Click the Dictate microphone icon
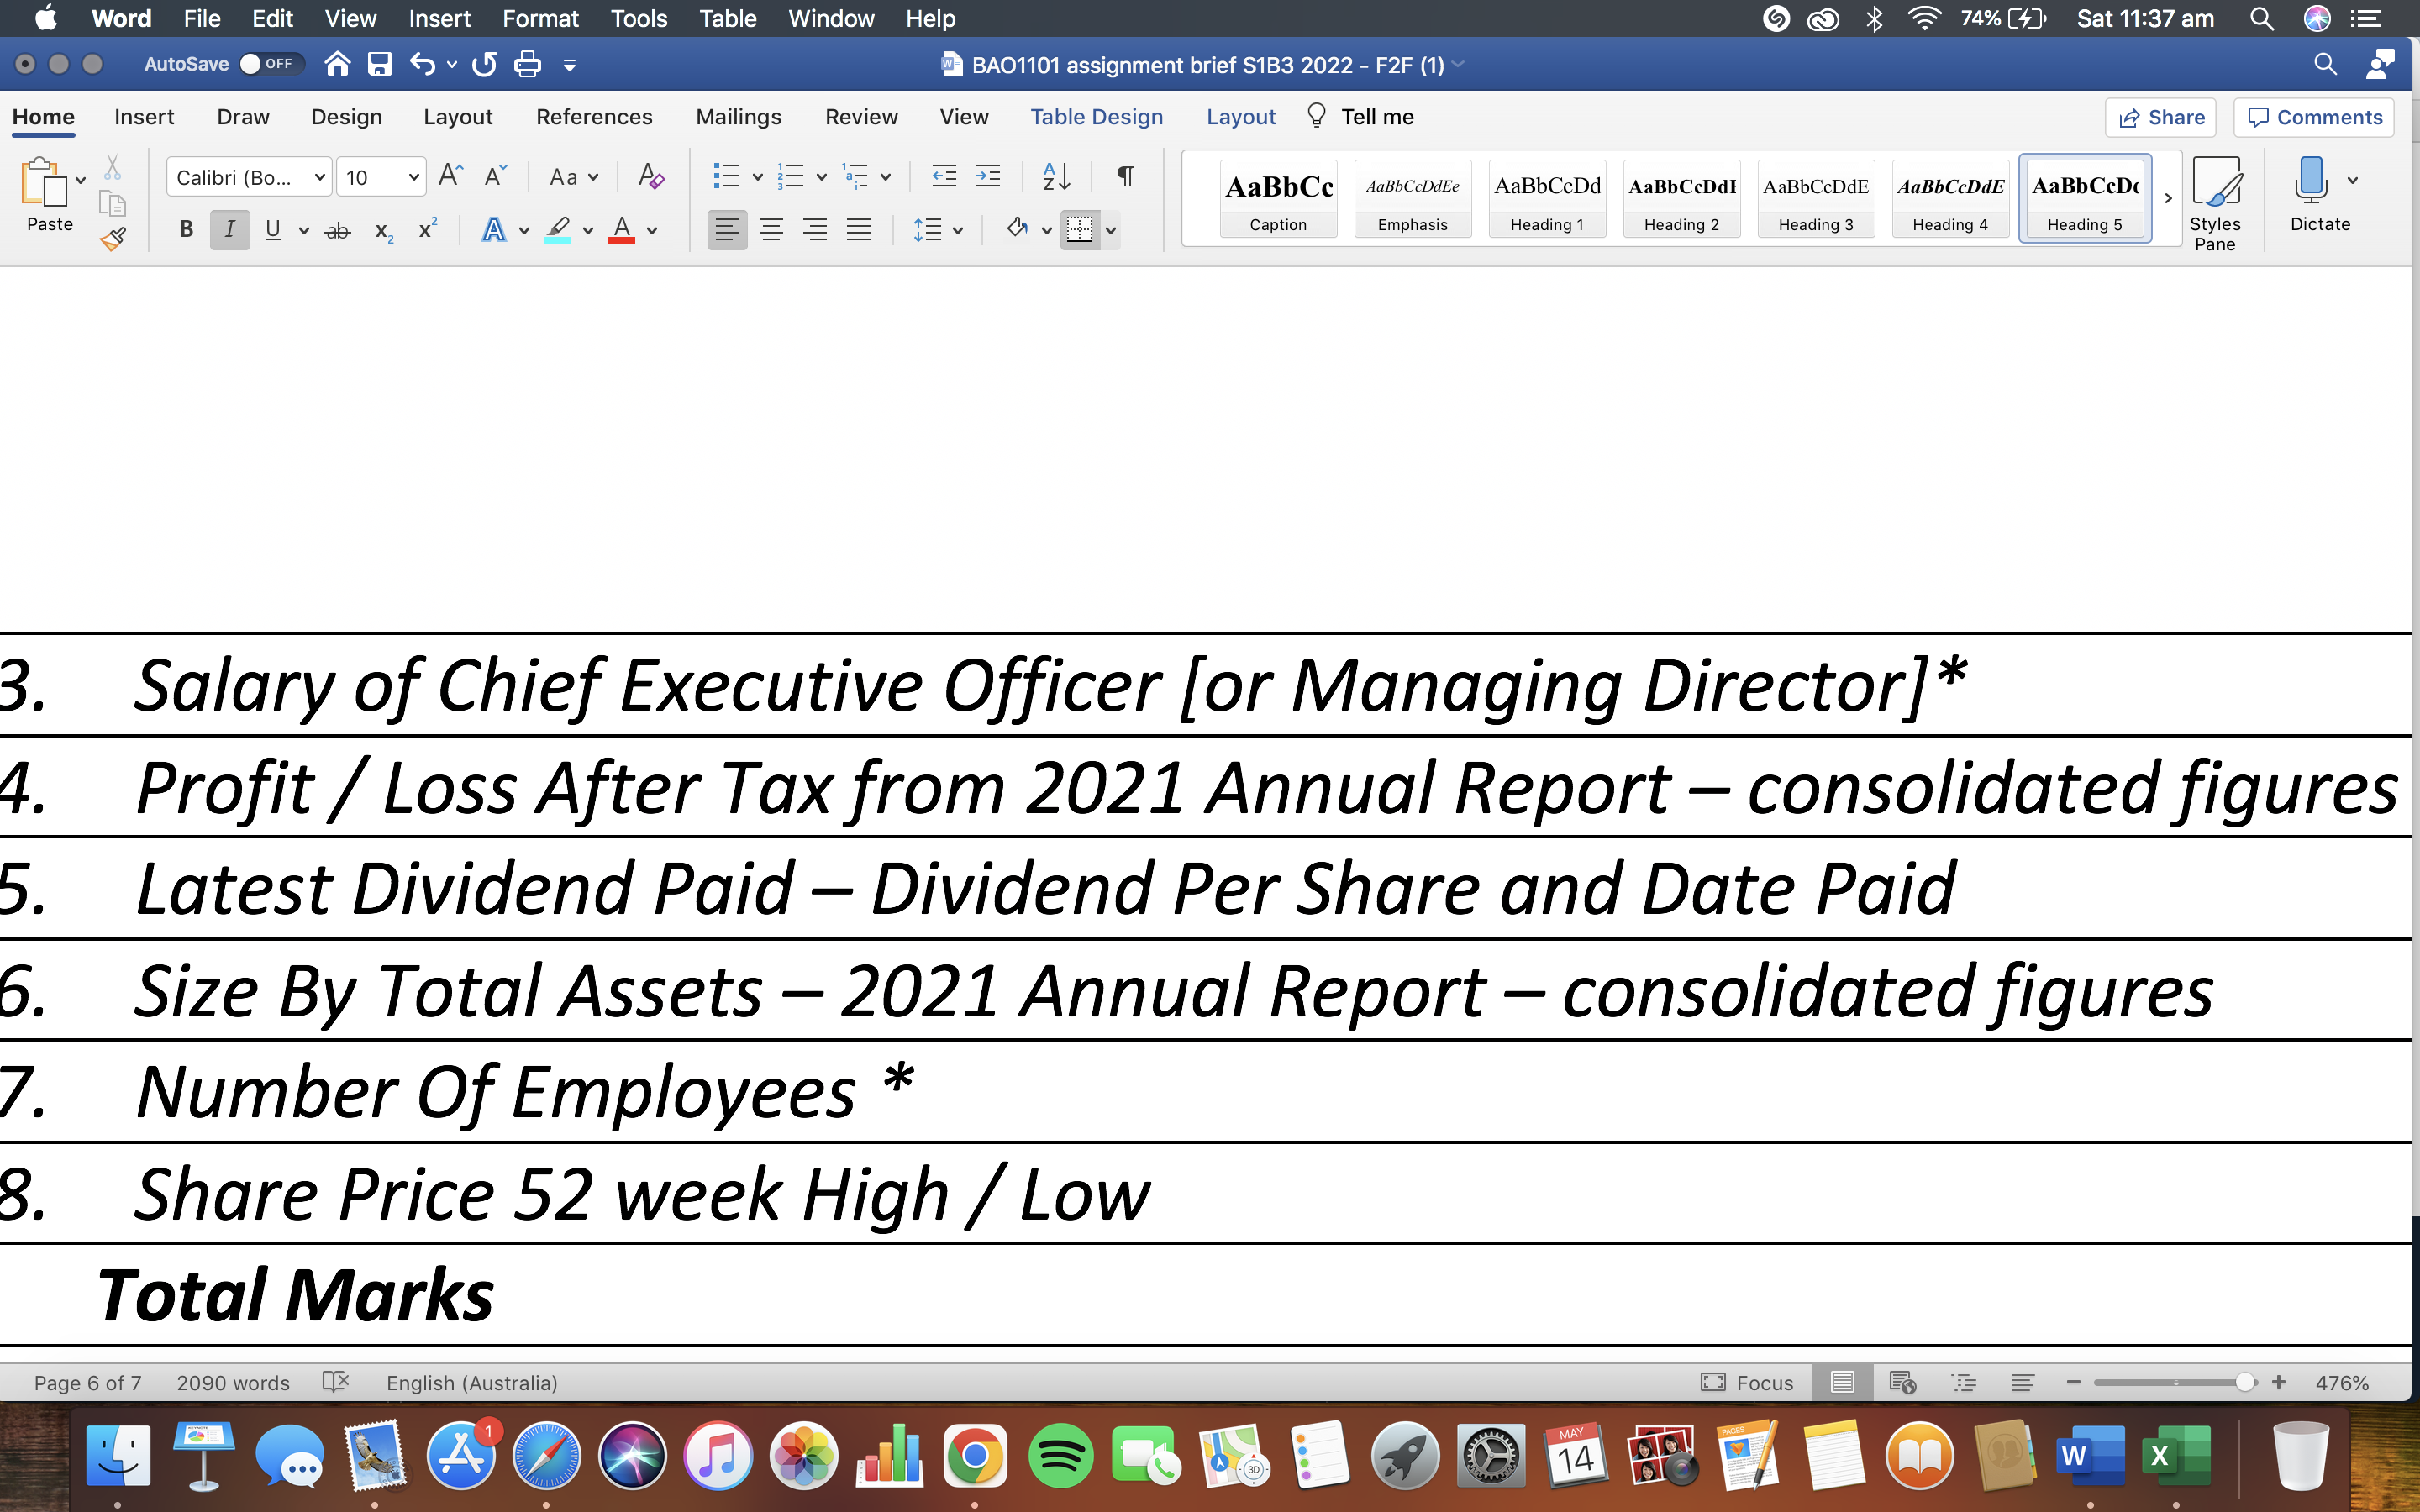Image resolution: width=2420 pixels, height=1512 pixels. [x=2310, y=180]
